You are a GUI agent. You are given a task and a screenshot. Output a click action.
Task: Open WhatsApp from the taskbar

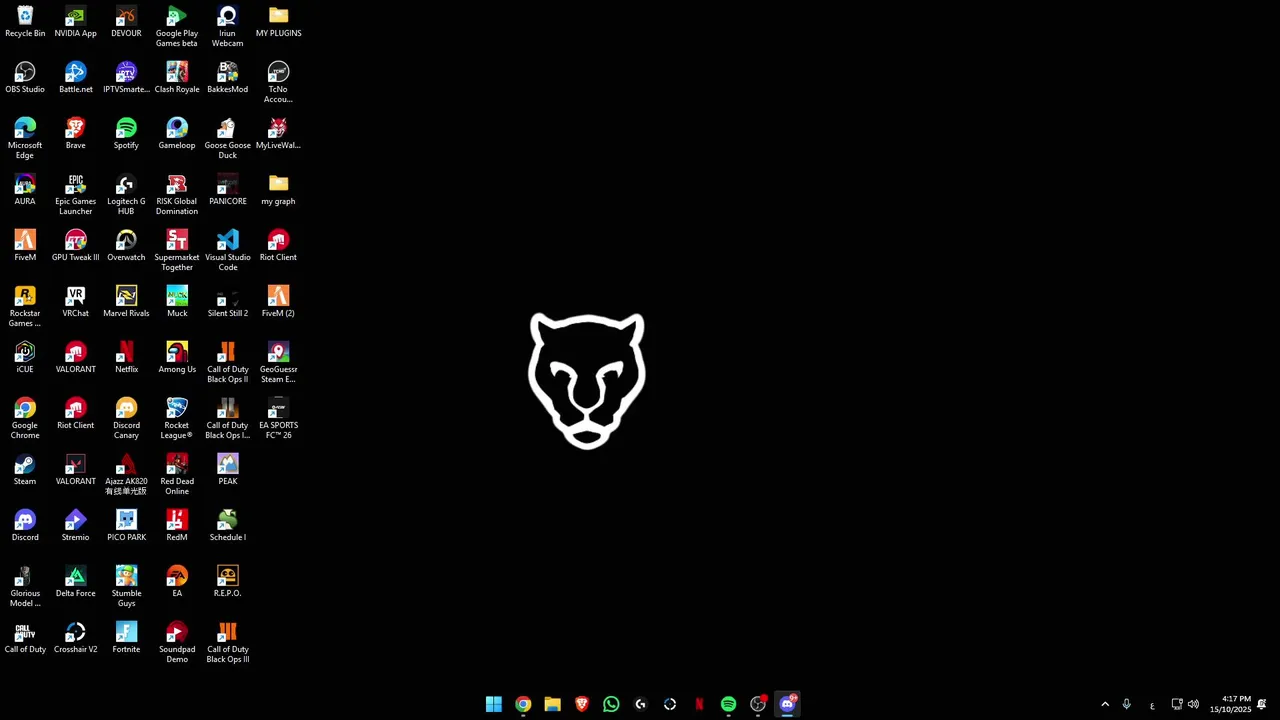[611, 704]
